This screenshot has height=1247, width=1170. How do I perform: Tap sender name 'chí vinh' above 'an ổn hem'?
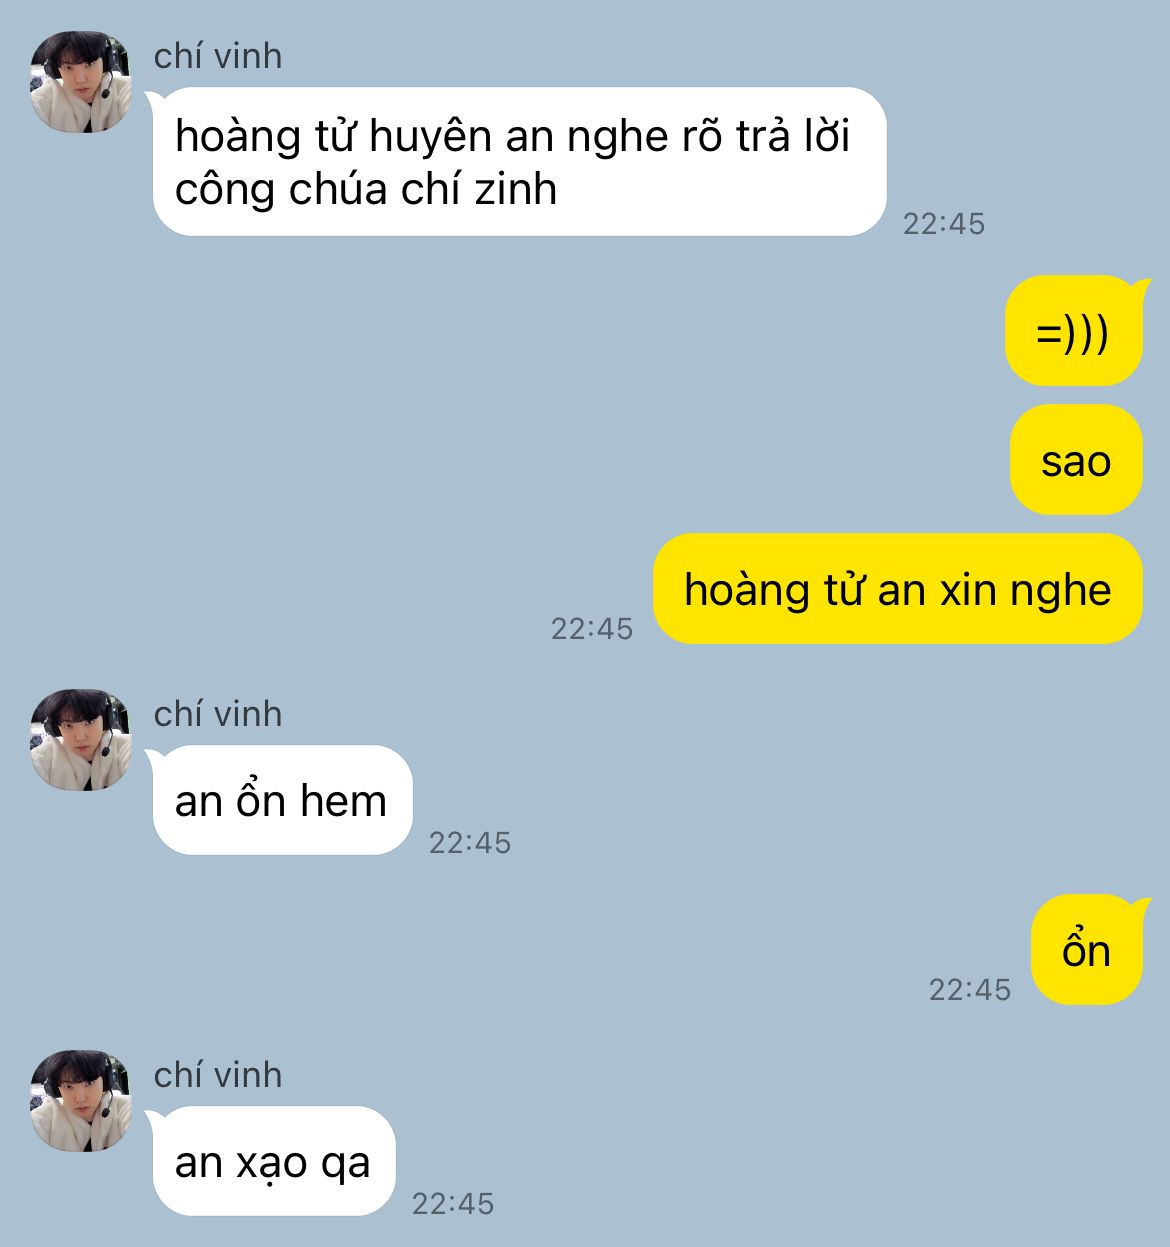(x=218, y=714)
